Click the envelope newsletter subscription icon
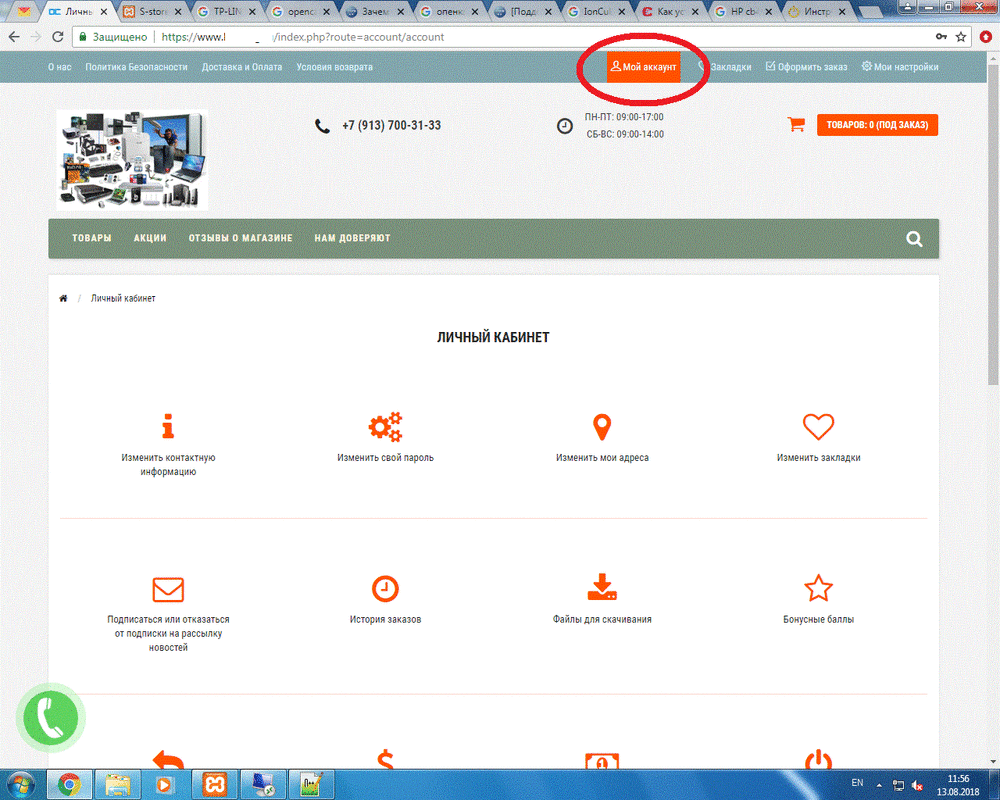This screenshot has height=800, width=1000. [168, 588]
